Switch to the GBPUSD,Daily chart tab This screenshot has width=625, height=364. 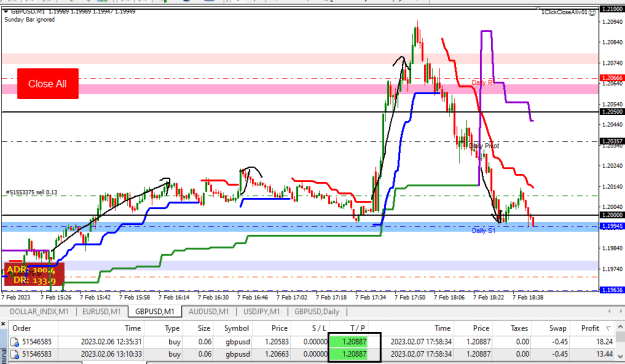click(317, 311)
